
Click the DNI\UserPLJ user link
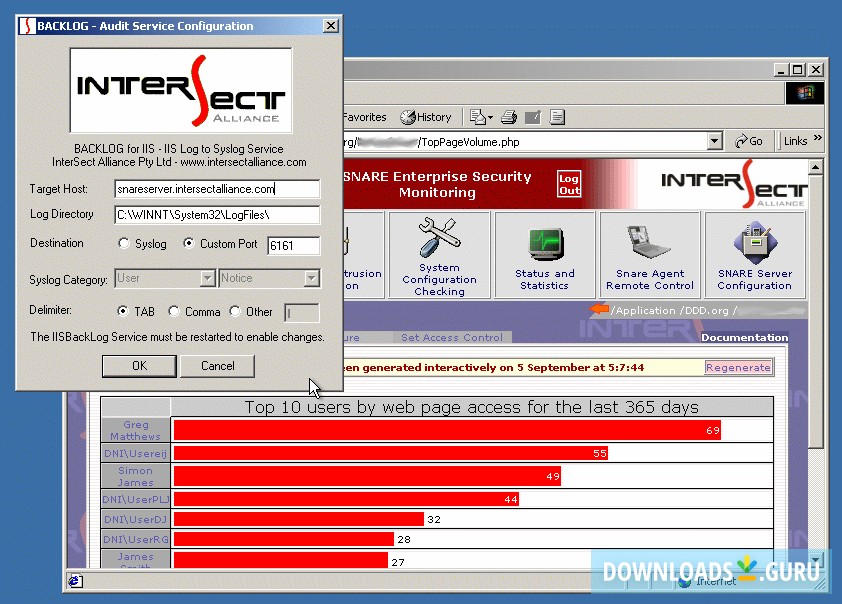[x=135, y=499]
